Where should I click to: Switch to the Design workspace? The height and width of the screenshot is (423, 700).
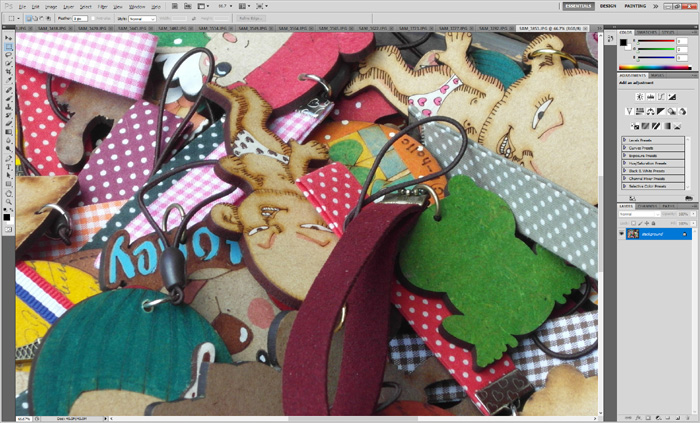point(608,6)
